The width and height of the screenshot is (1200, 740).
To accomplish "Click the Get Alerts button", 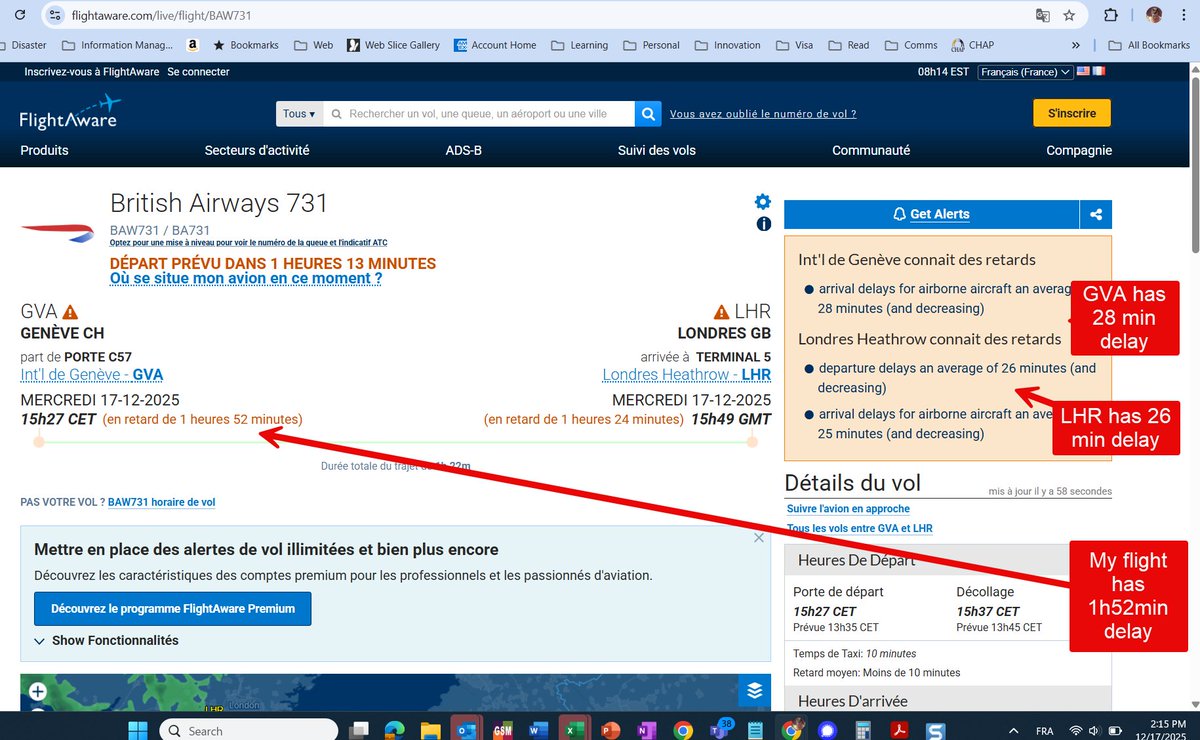I will pos(931,214).
